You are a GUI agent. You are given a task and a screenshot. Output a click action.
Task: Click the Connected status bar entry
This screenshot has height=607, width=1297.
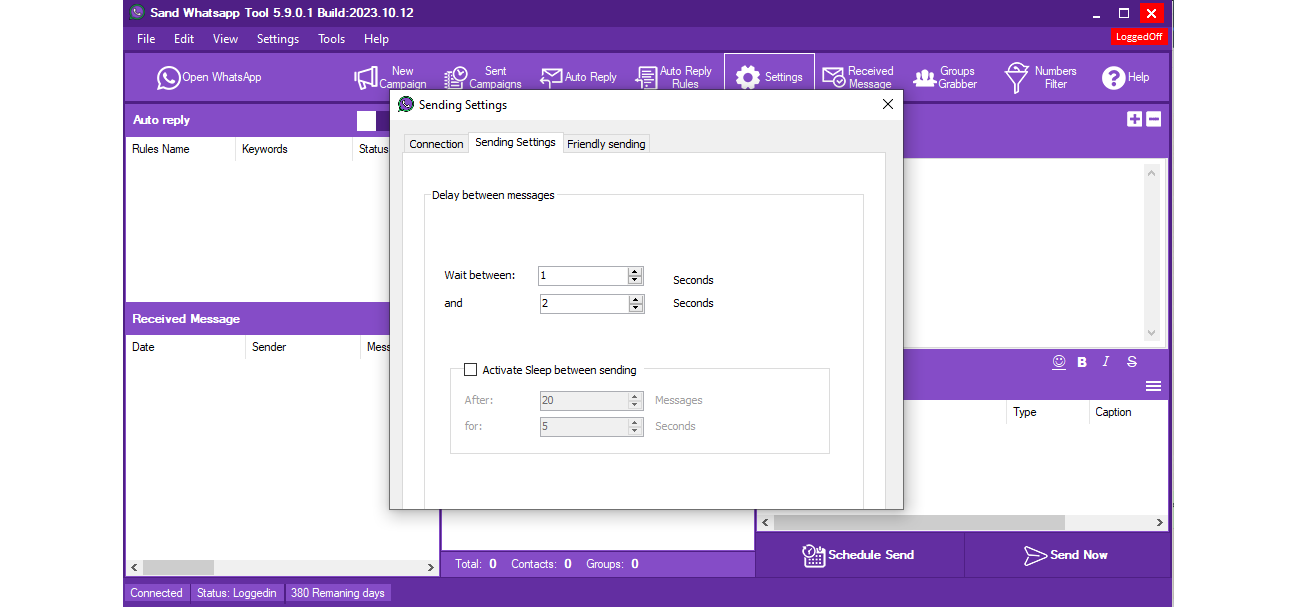point(157,593)
